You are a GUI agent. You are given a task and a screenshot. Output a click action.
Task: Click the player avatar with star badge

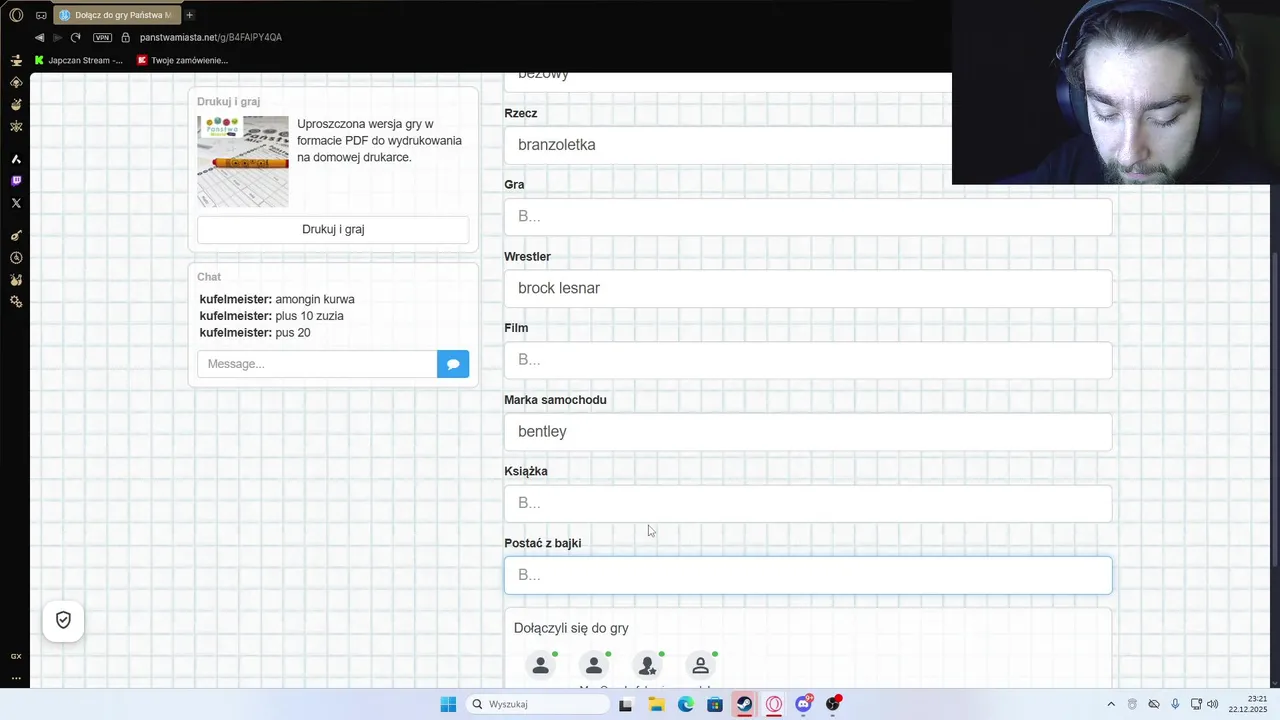pos(647,665)
